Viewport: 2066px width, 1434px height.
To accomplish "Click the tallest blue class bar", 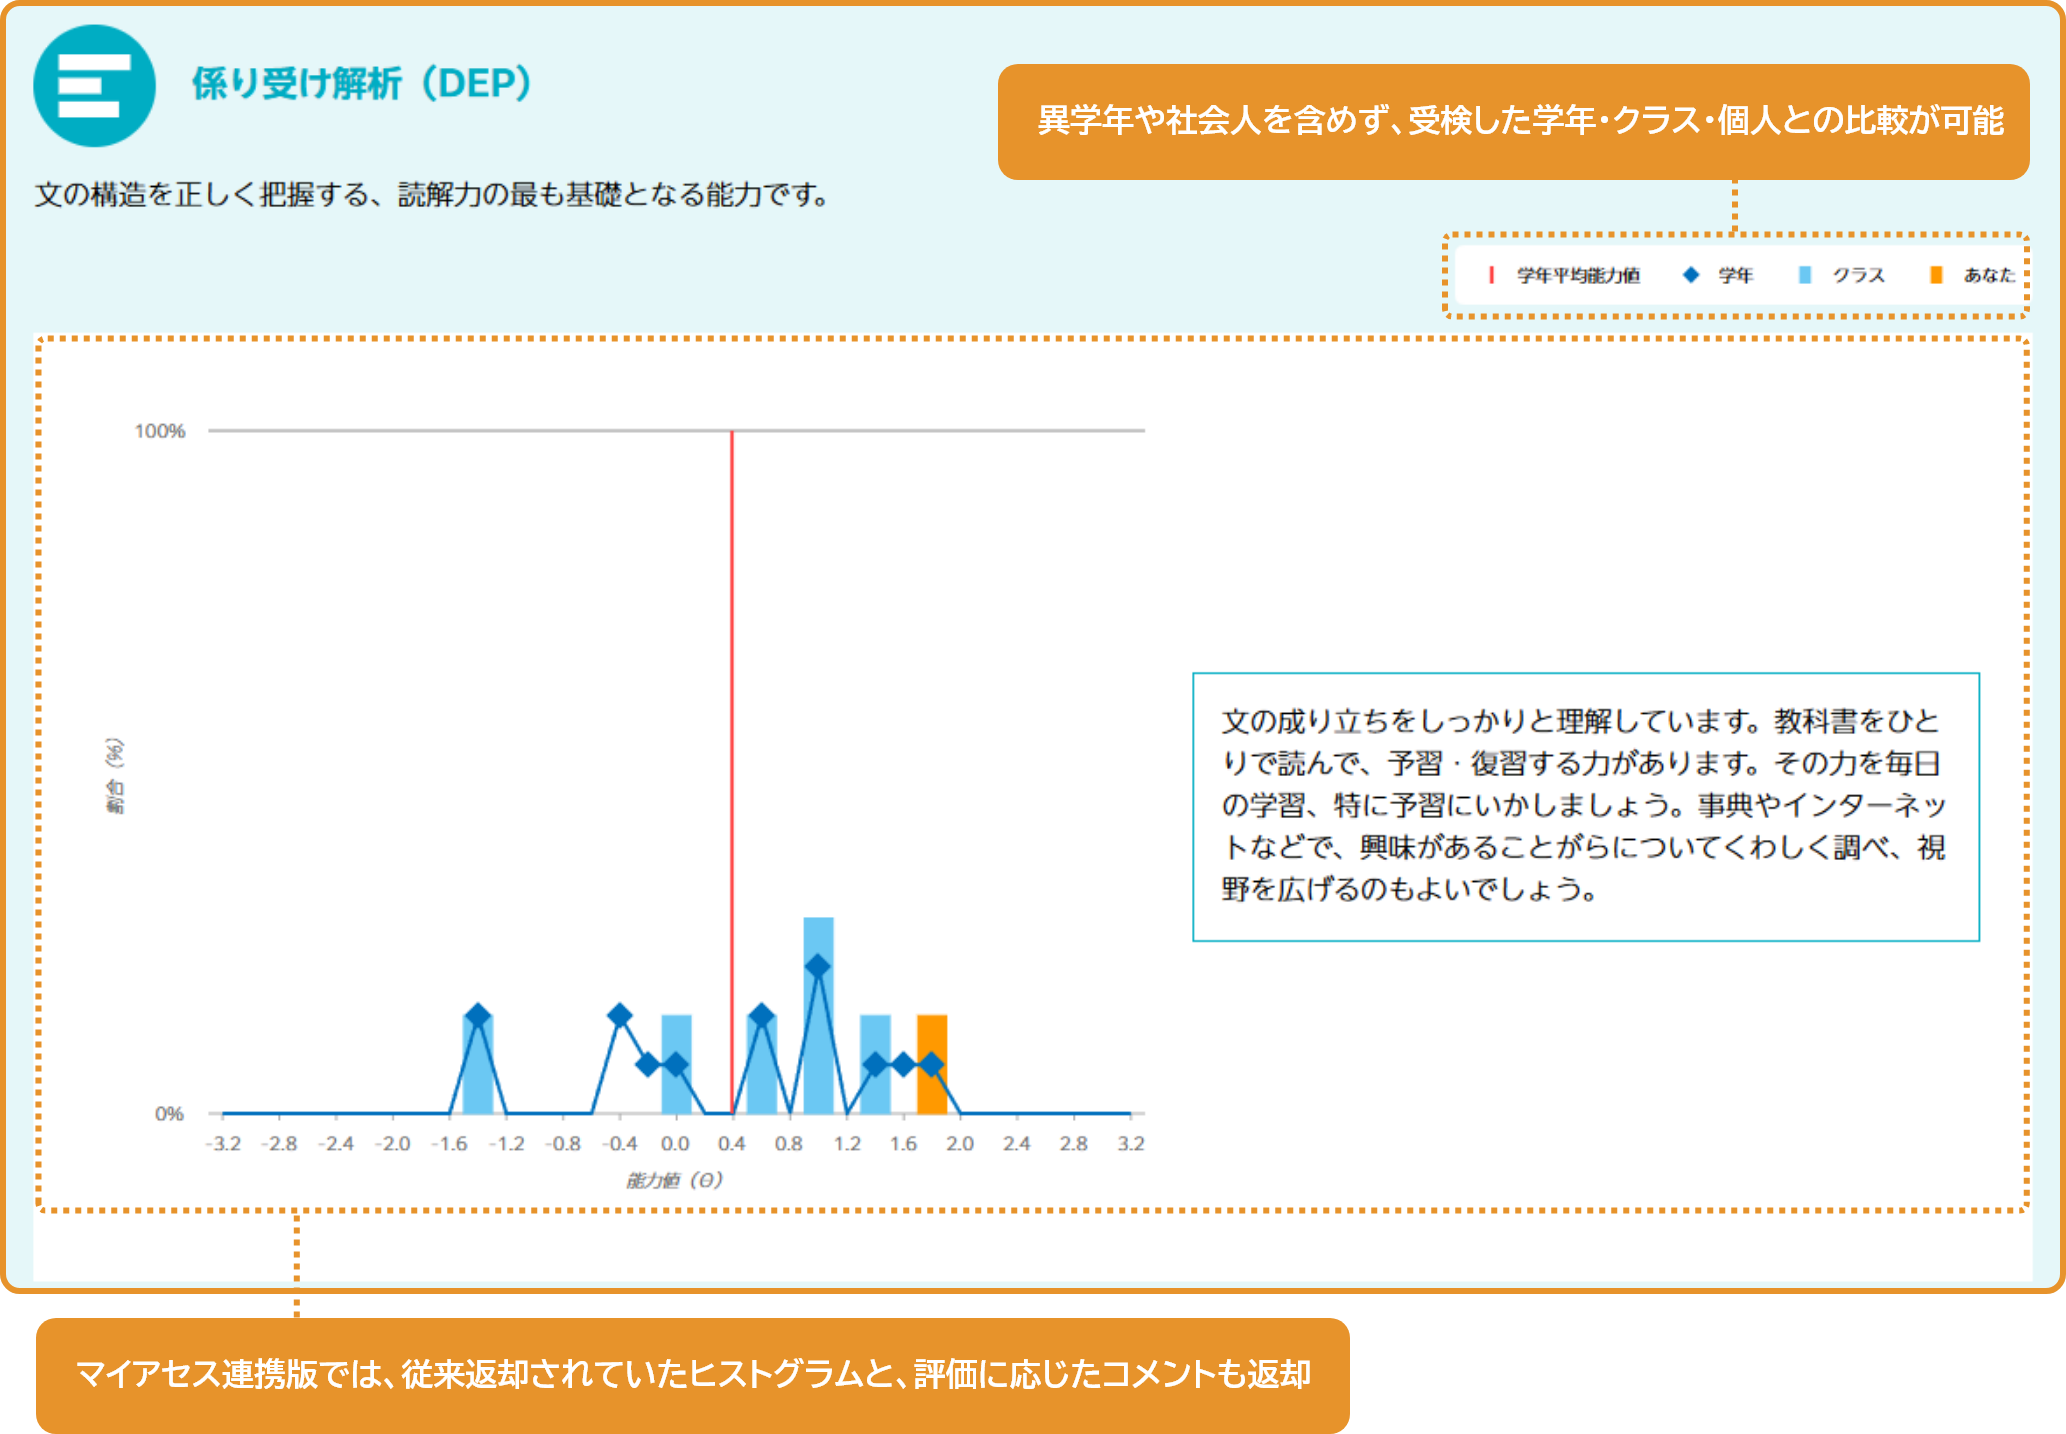I will pyautogui.click(x=818, y=1015).
